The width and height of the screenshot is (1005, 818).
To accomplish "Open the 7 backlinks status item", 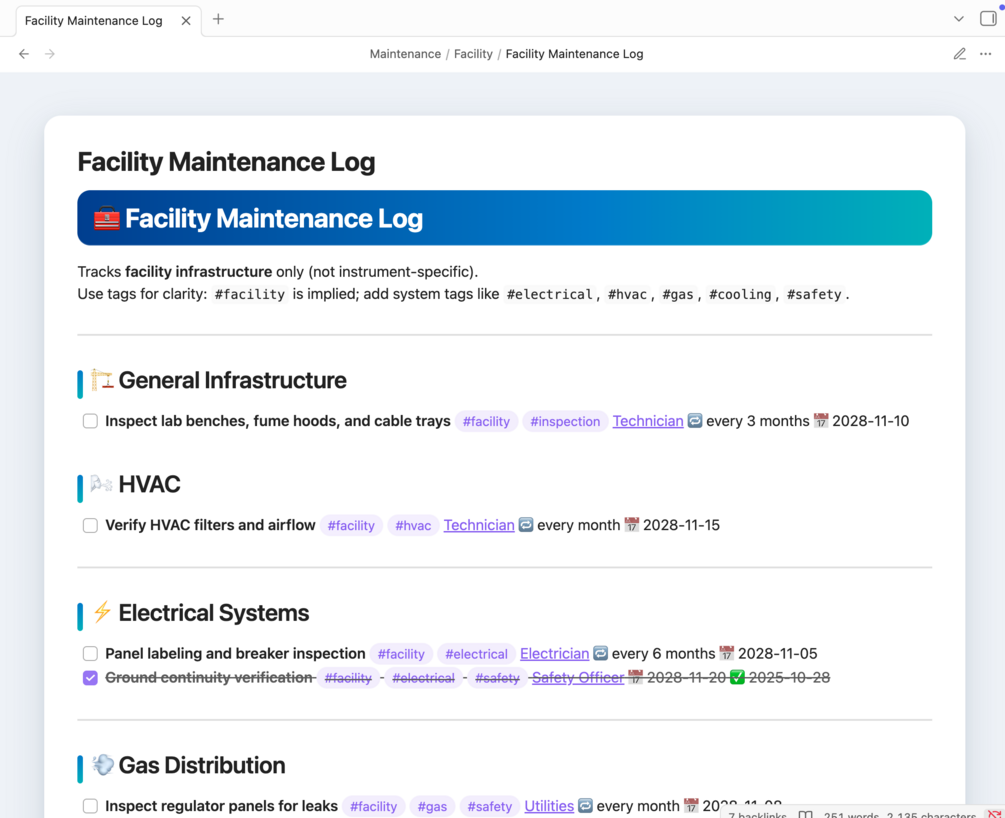I will point(758,815).
